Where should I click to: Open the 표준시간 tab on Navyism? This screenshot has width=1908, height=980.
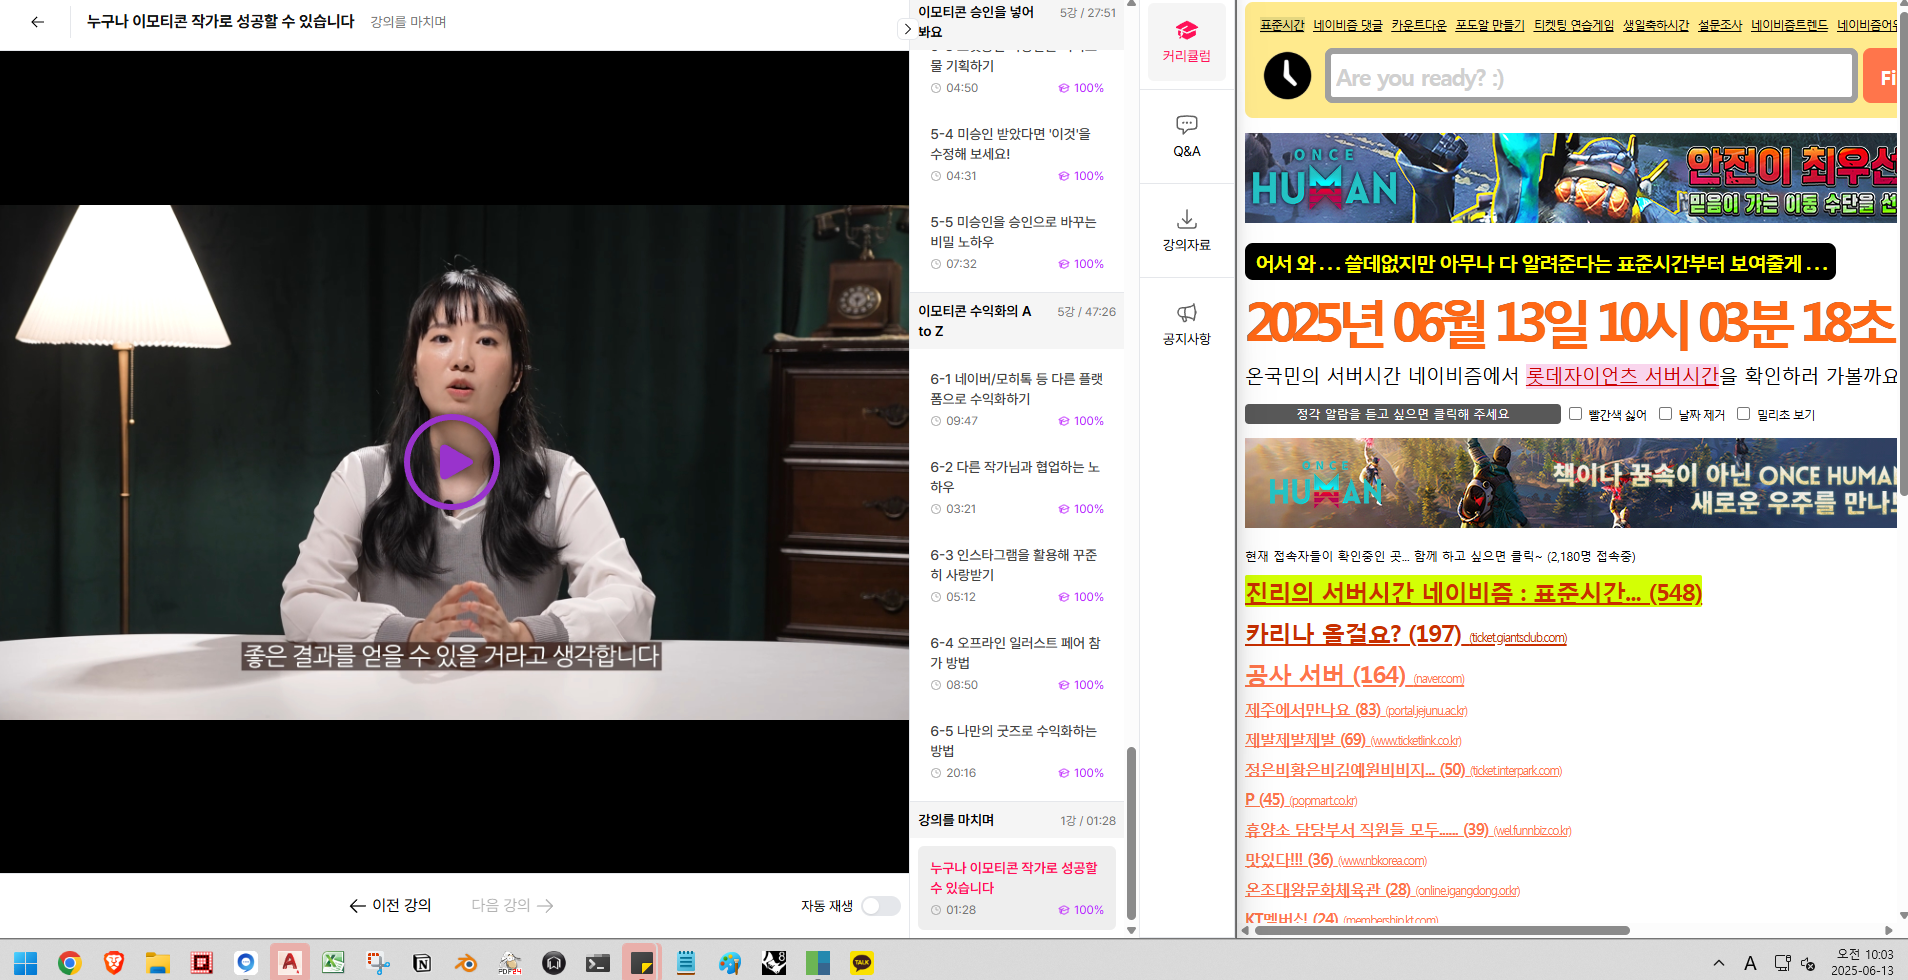(x=1282, y=25)
